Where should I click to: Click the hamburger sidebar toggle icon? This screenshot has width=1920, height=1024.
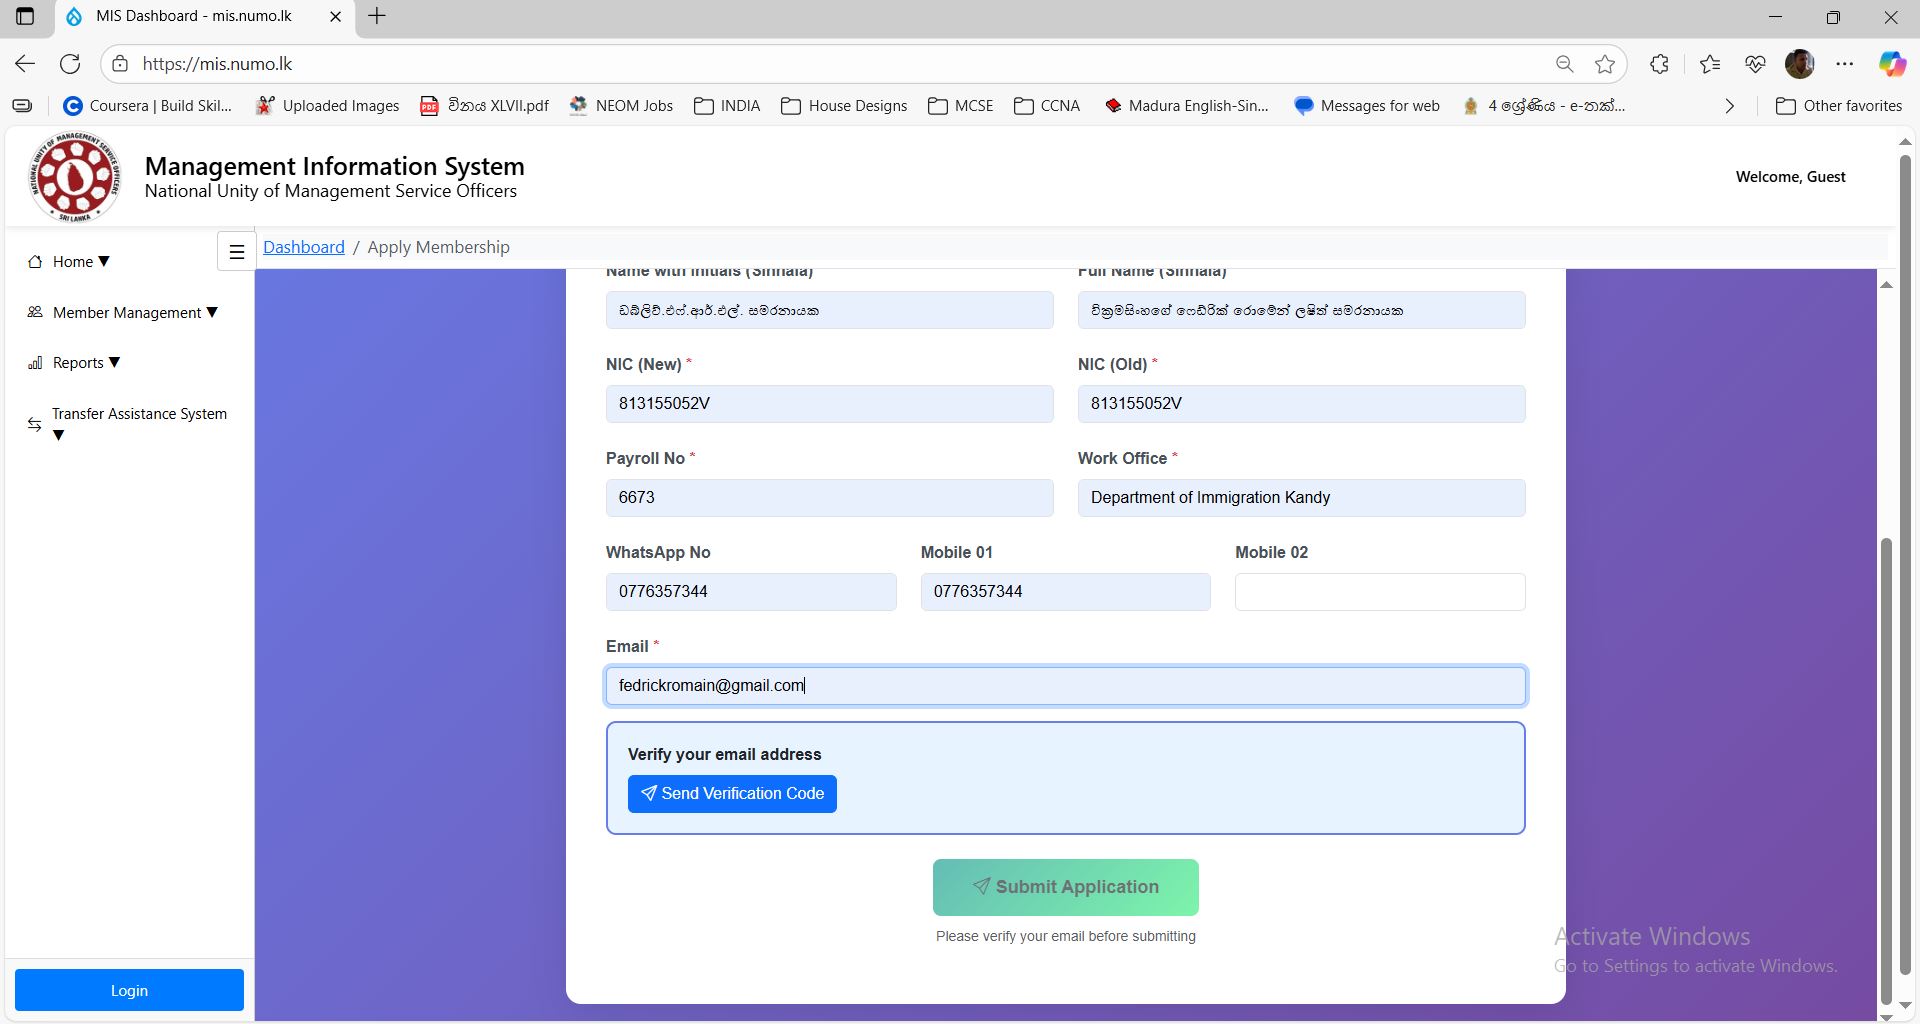[237, 252]
